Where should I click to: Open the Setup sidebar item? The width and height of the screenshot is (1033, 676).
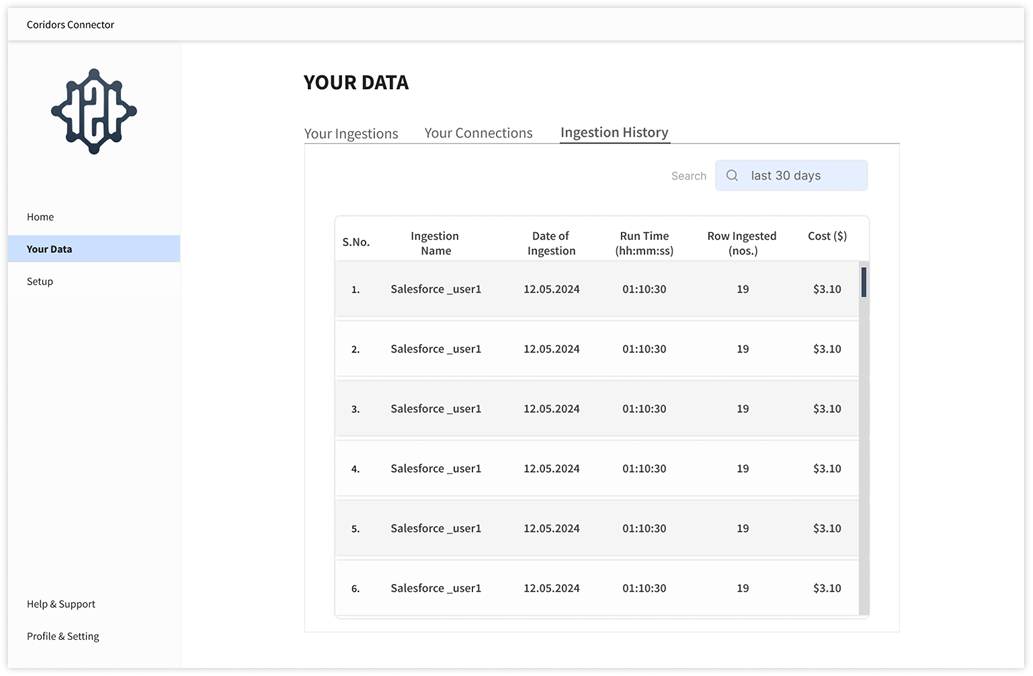[x=40, y=282]
